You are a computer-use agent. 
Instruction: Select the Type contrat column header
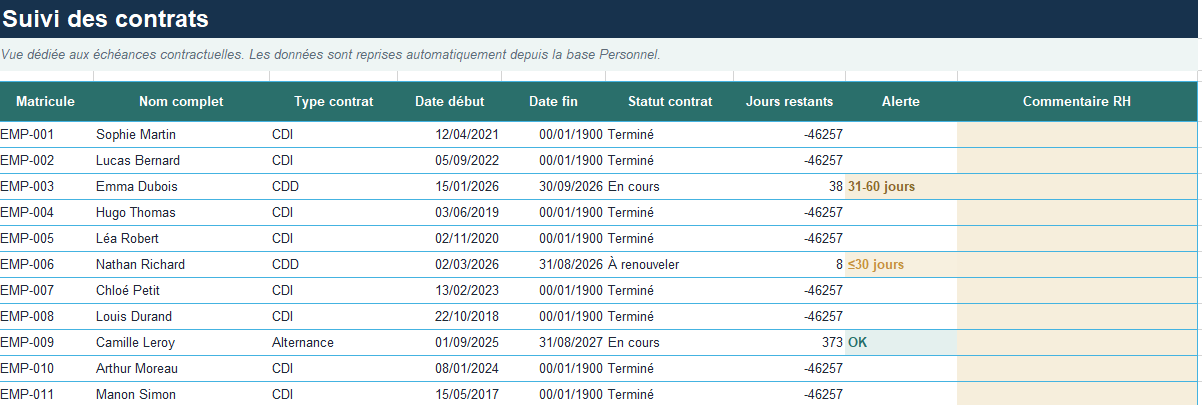pos(333,101)
